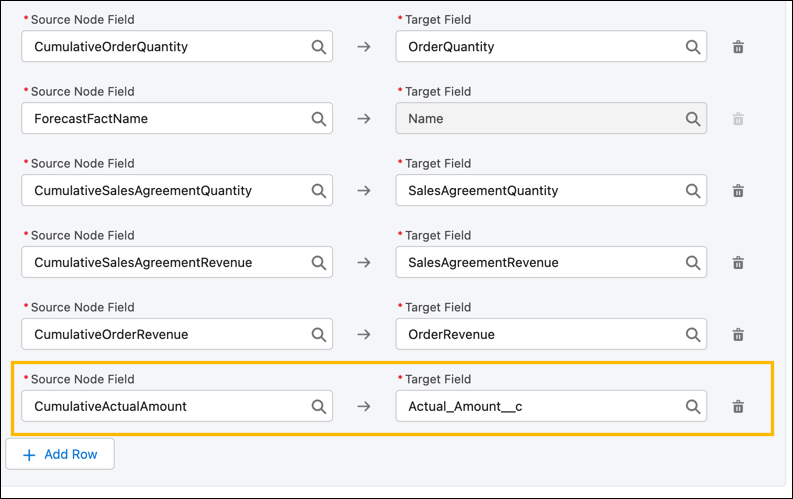Delete the CumulativeOrderQuantity mapping row
The width and height of the screenshot is (793, 499).
[738, 47]
